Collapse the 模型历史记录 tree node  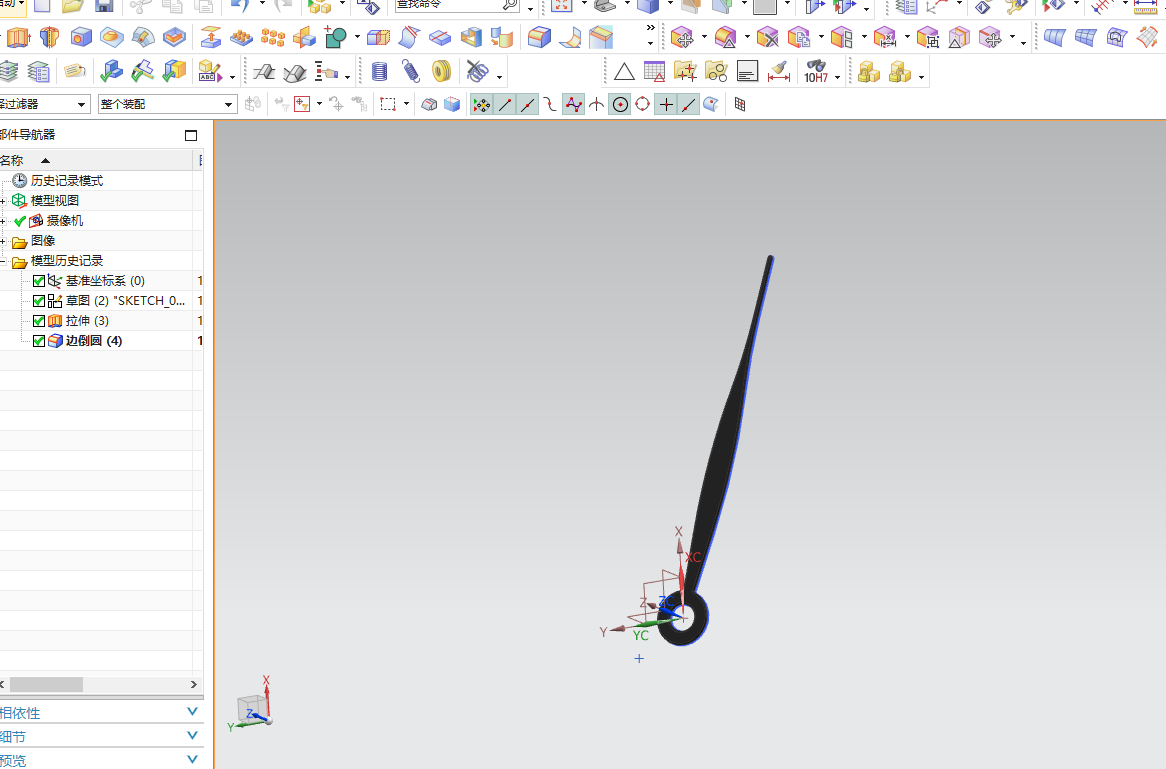[3, 262]
